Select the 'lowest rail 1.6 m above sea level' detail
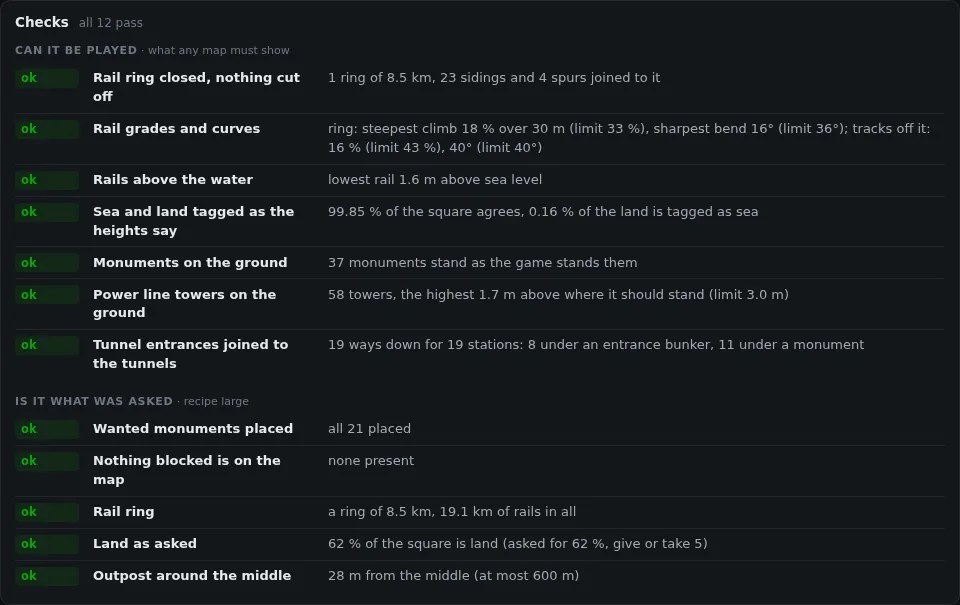 click(435, 180)
